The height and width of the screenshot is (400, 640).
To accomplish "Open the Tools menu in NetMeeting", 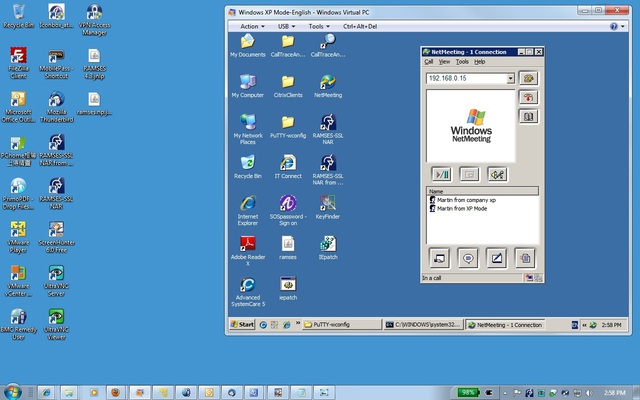I will [x=462, y=62].
